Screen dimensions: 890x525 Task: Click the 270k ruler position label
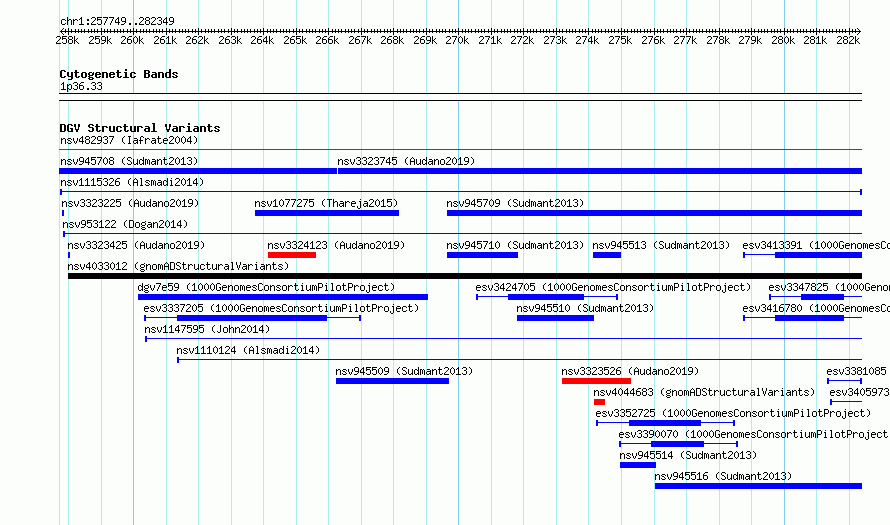457,40
